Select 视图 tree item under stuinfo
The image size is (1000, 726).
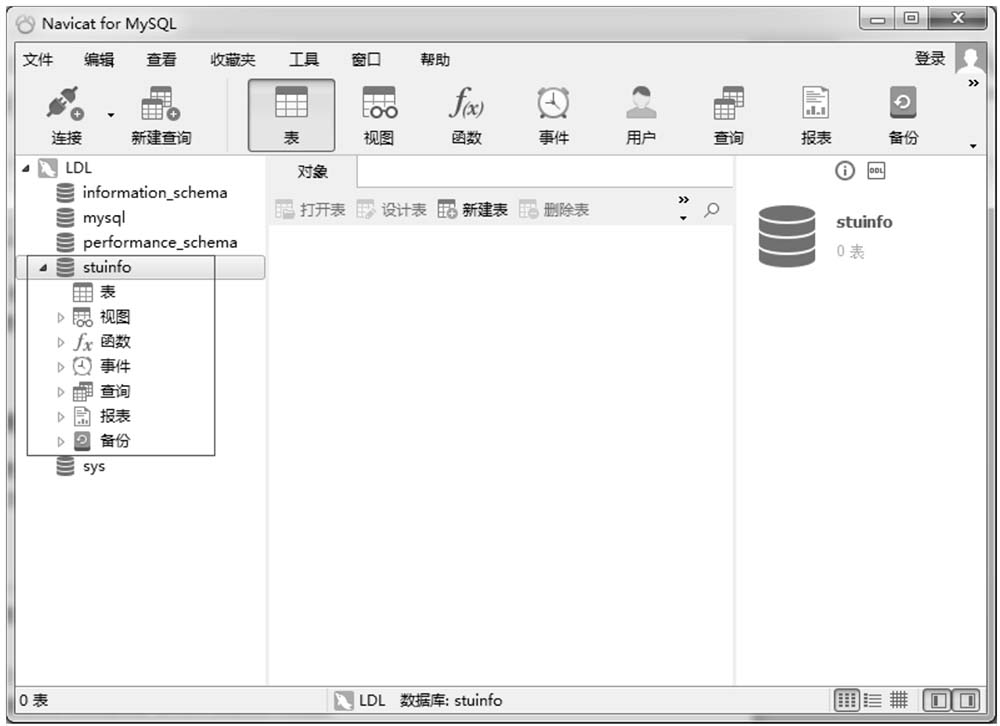(x=115, y=317)
